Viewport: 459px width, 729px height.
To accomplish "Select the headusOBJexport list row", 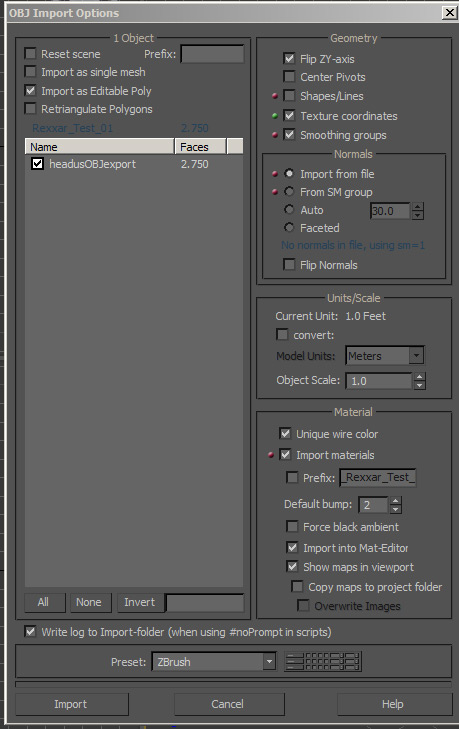I will [x=134, y=164].
